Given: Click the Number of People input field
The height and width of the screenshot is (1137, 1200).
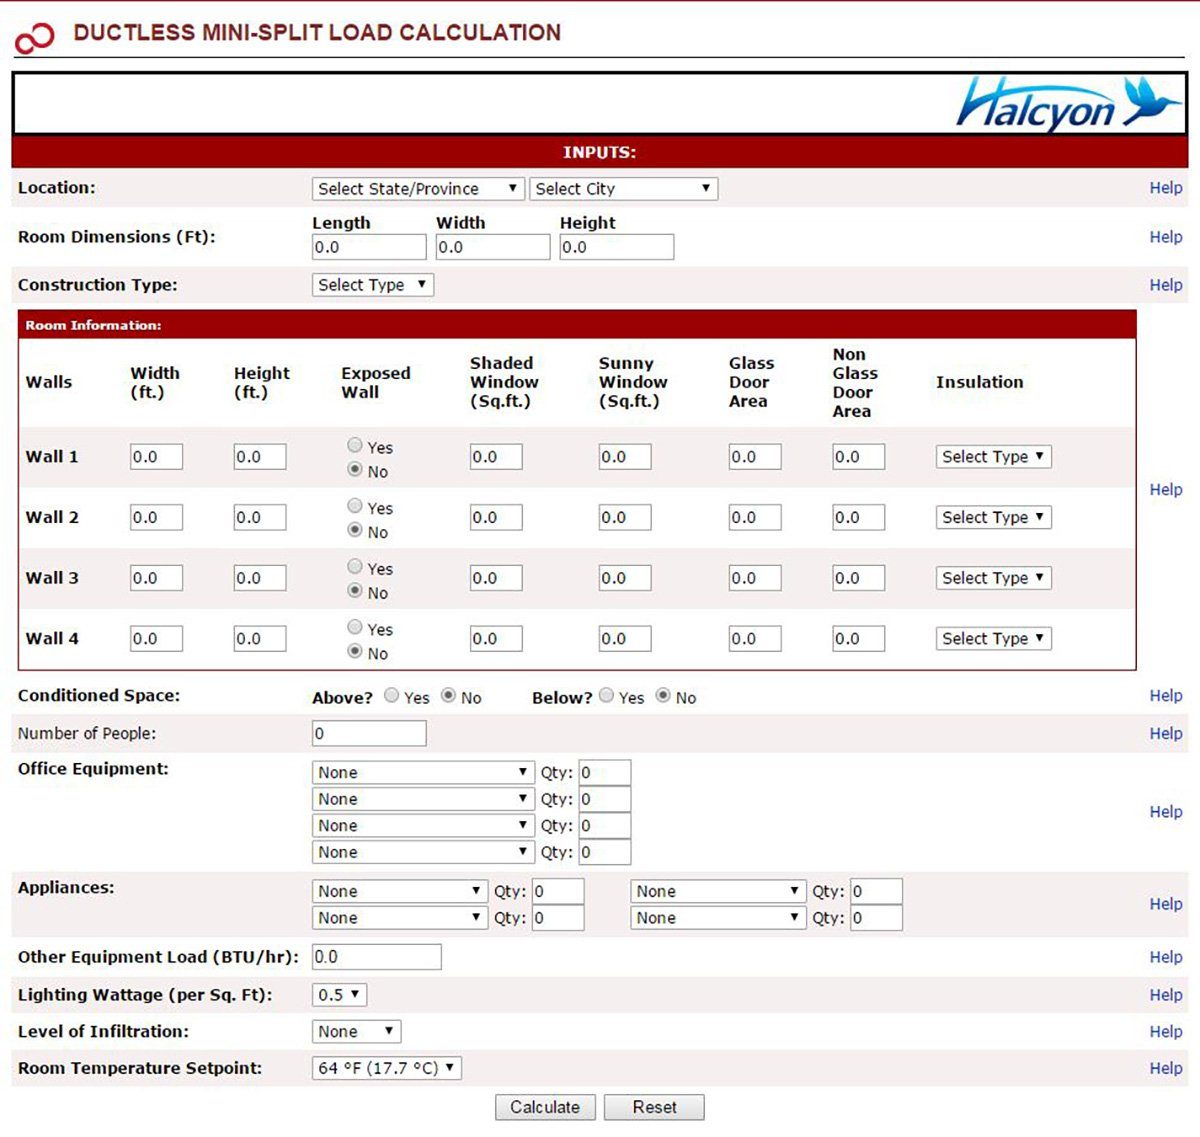Looking at the screenshot, I should 369,732.
